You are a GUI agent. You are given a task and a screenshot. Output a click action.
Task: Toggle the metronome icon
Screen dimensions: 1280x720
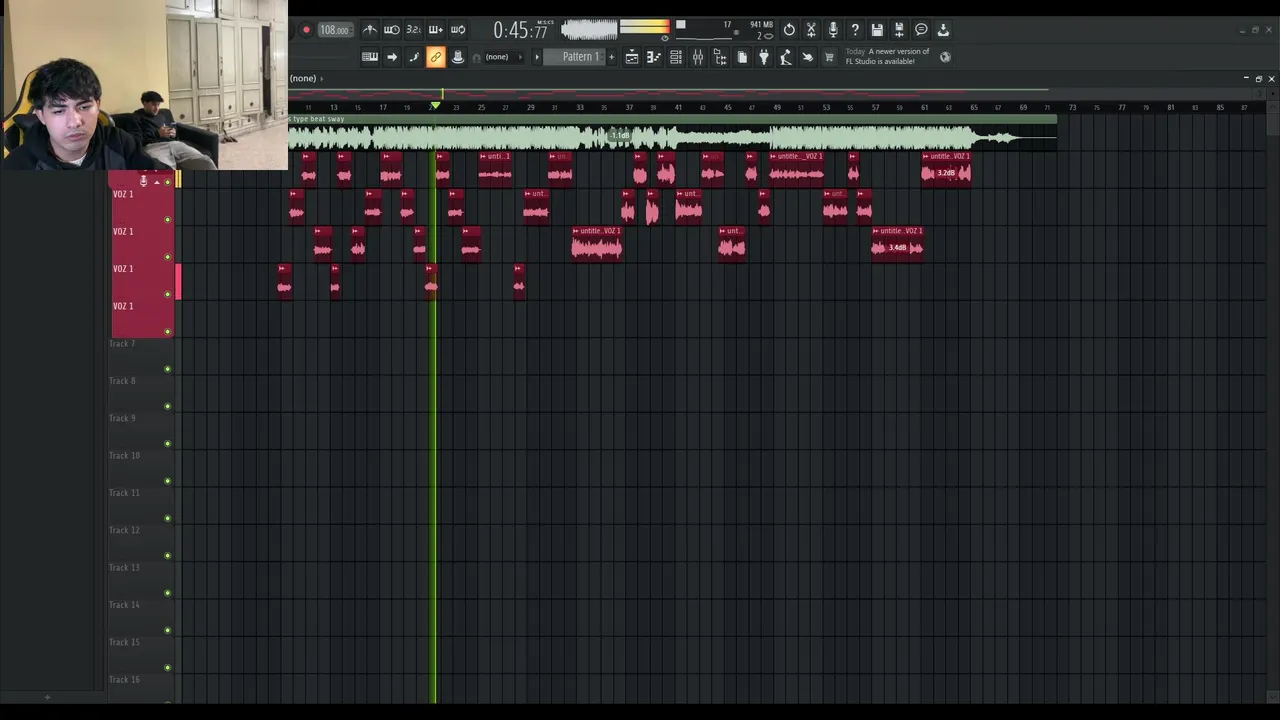[x=370, y=30]
